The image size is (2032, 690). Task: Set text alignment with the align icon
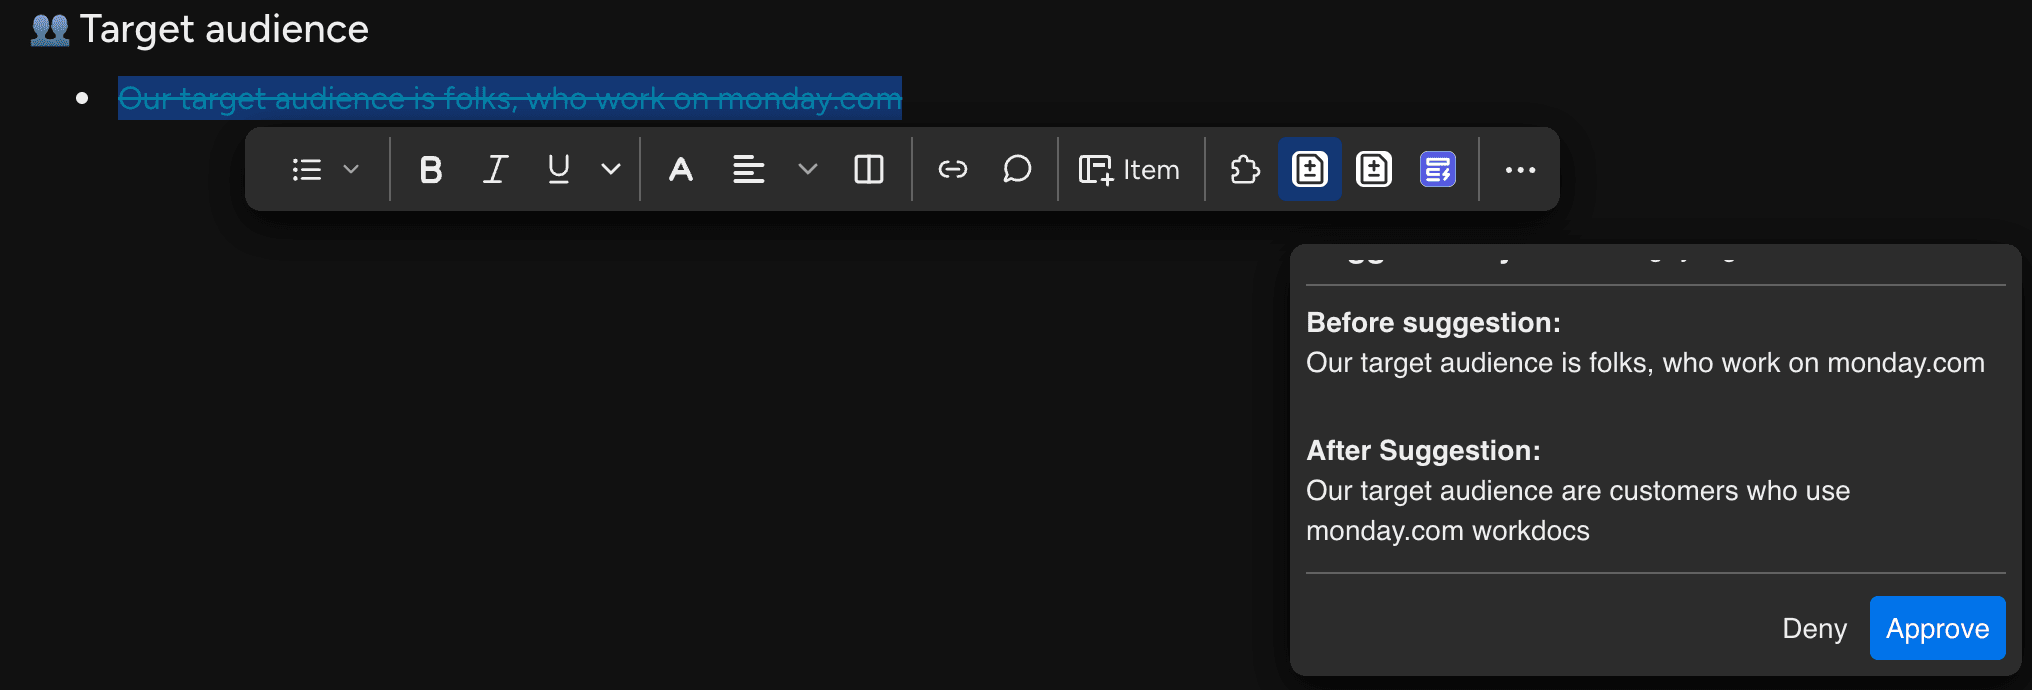[x=749, y=170]
